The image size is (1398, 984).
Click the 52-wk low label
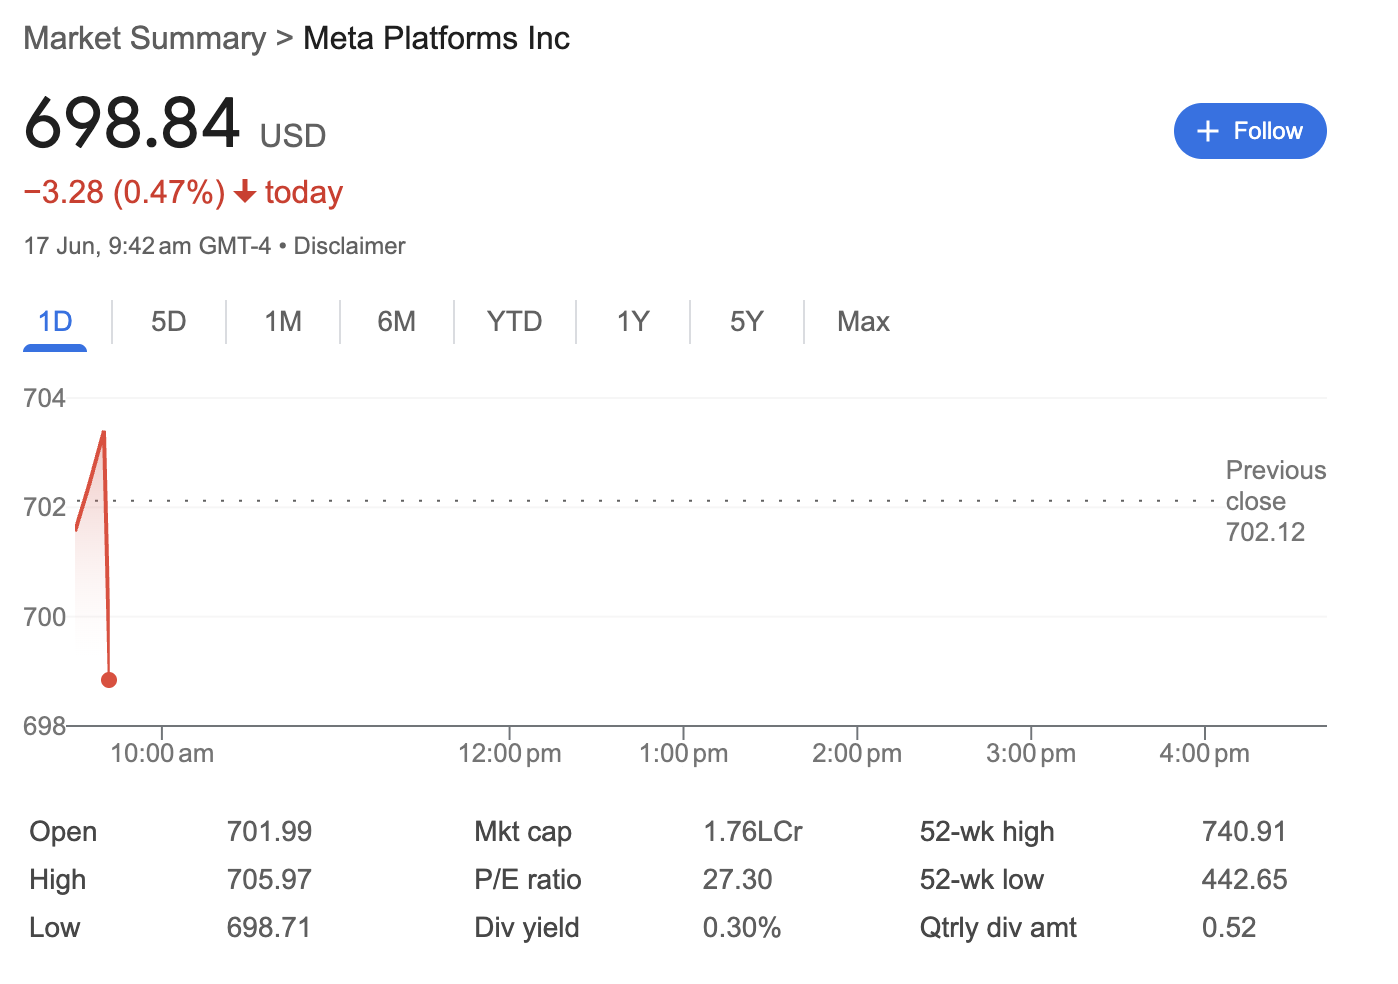(982, 879)
